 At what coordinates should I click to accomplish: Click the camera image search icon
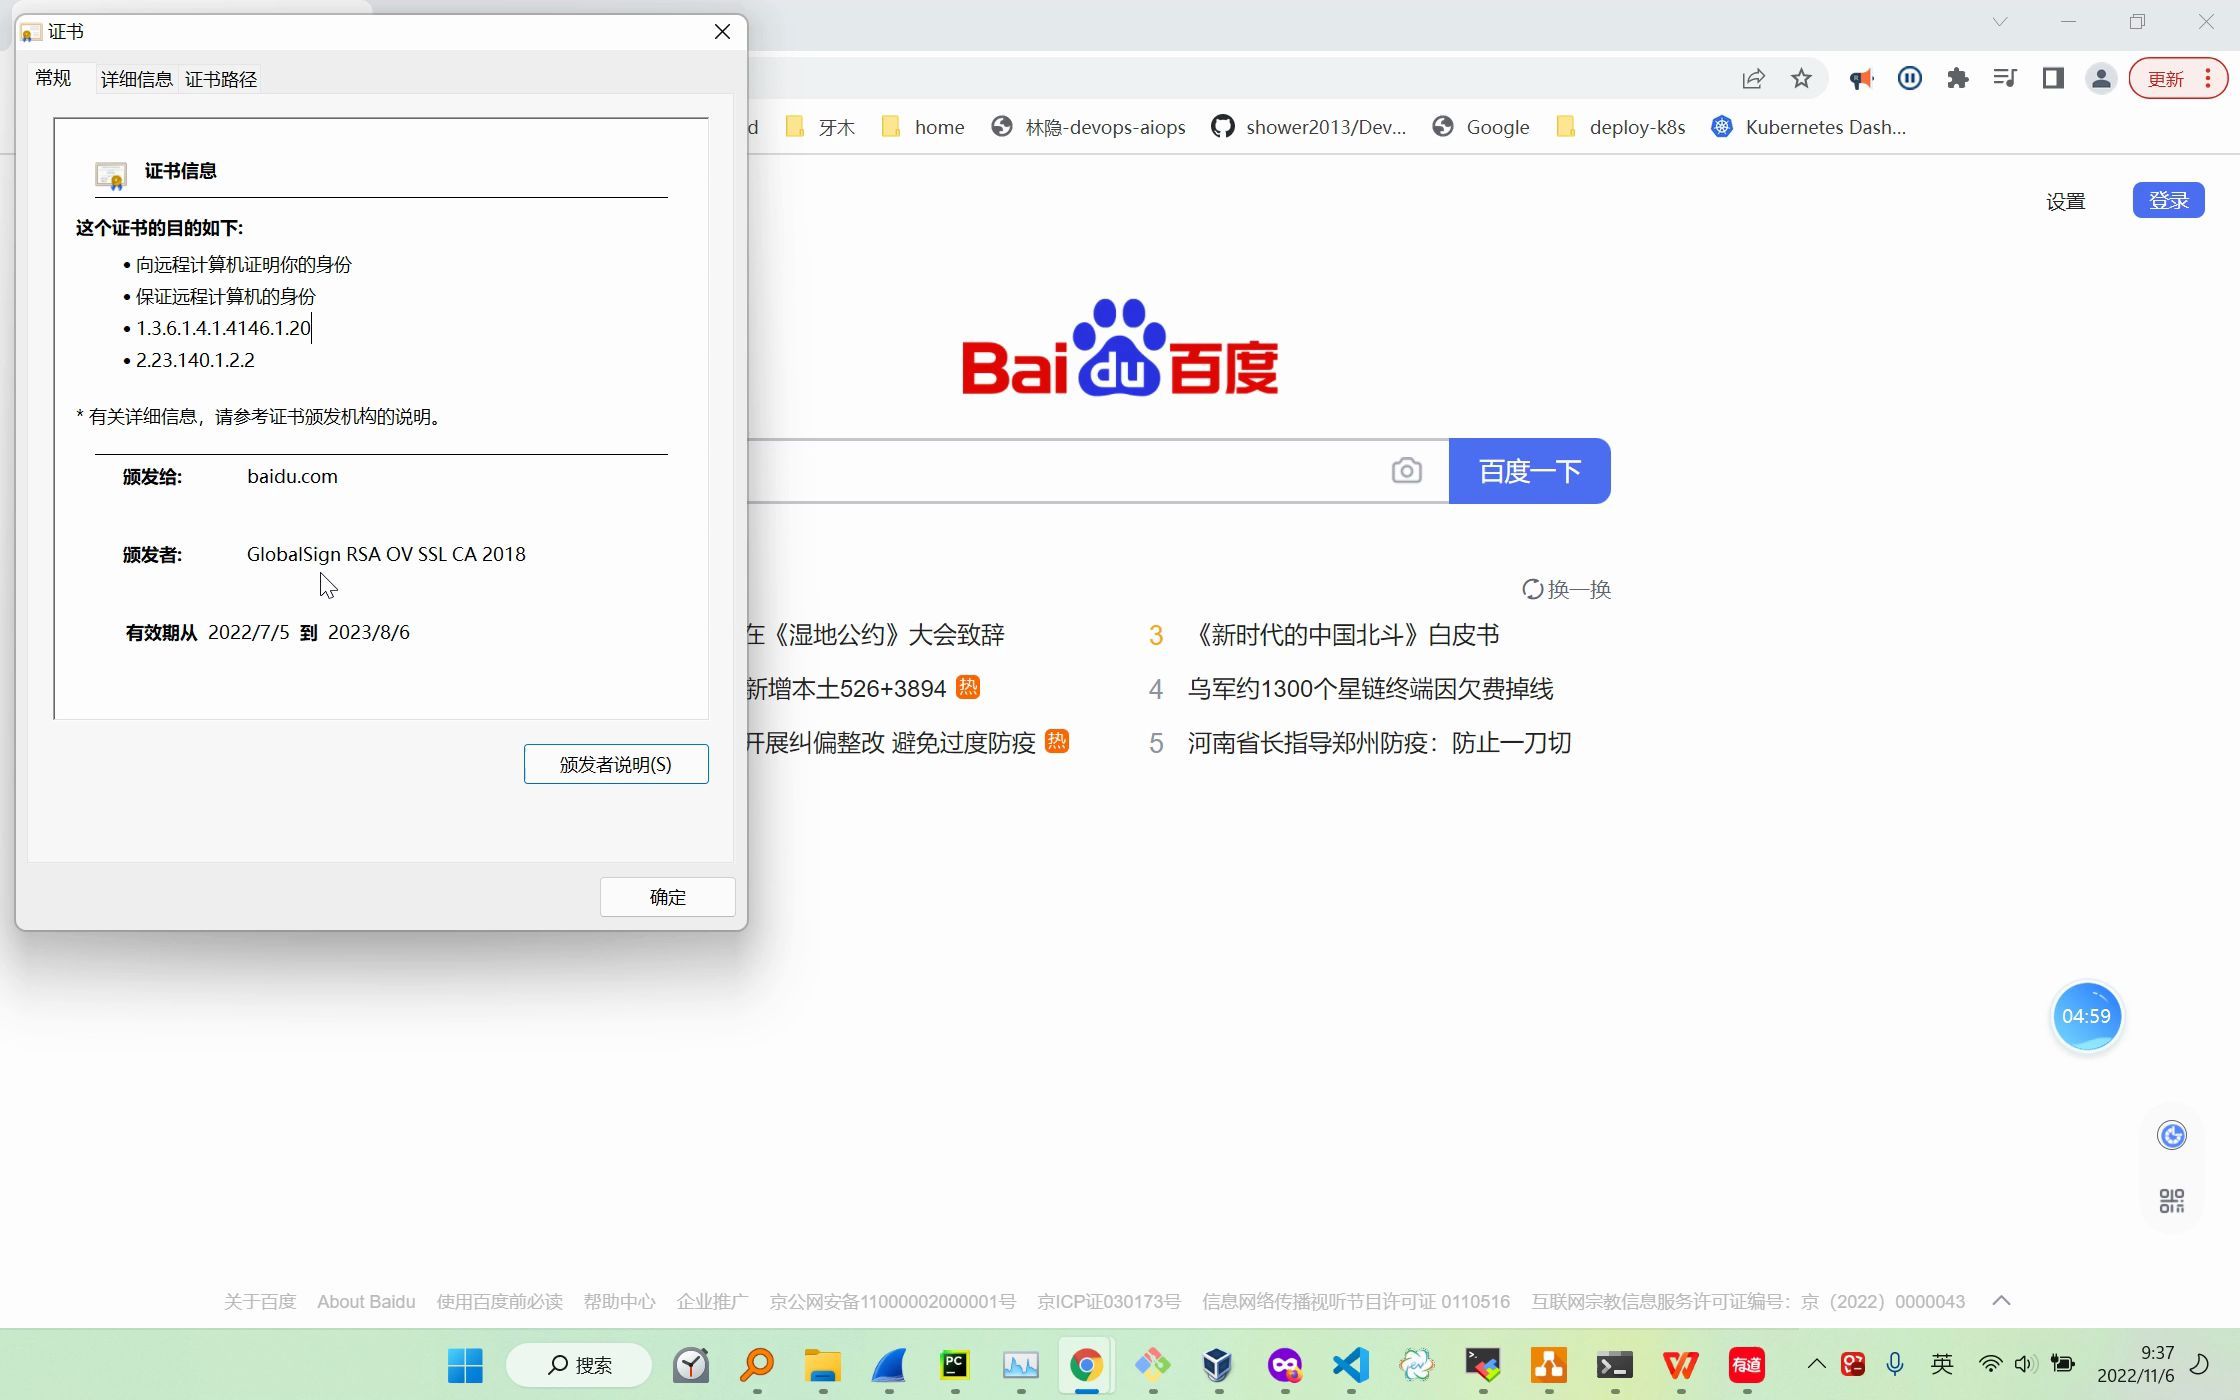1406,471
